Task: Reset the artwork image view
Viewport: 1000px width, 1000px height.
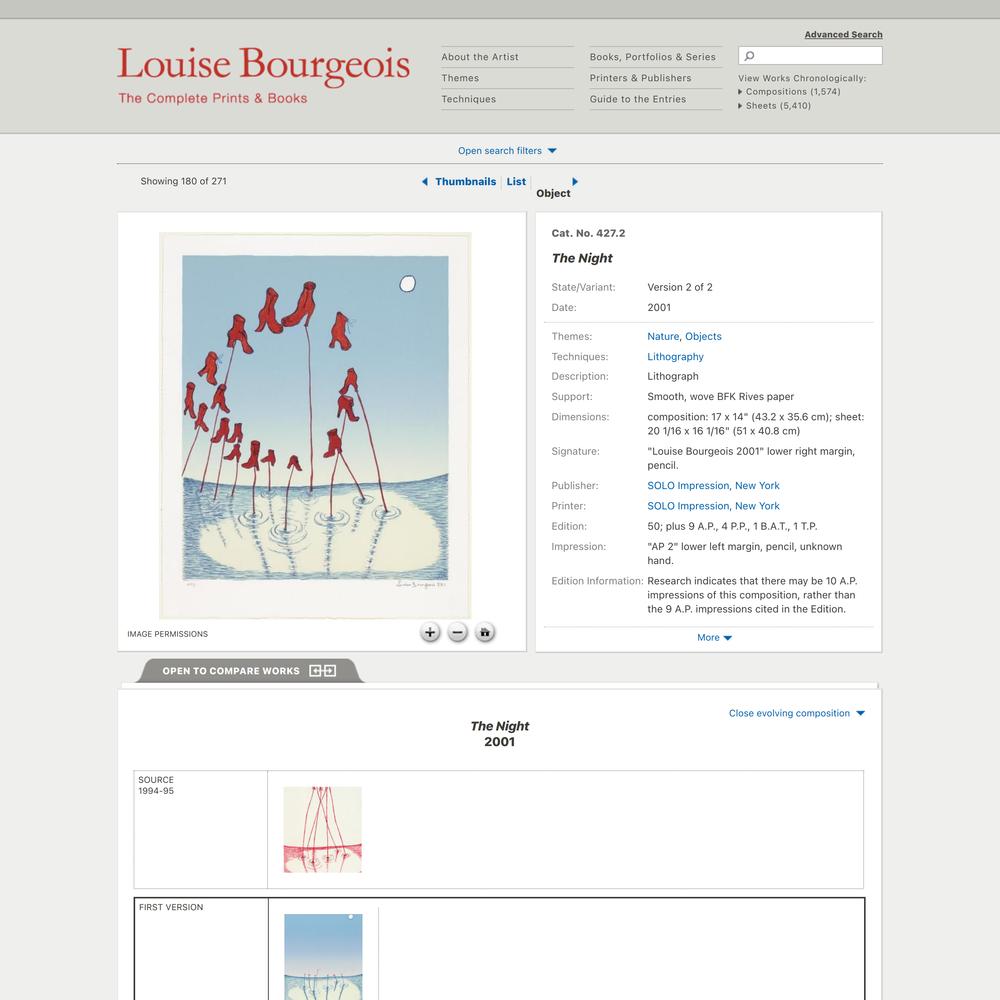Action: coord(485,633)
